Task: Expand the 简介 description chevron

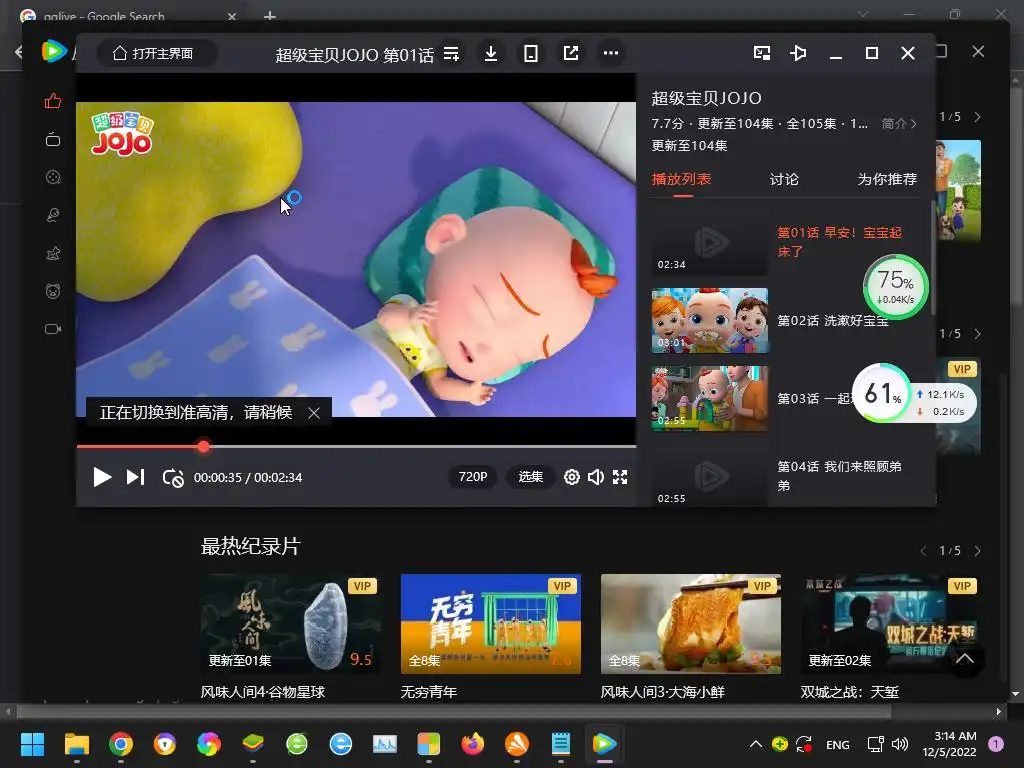Action: (x=899, y=123)
